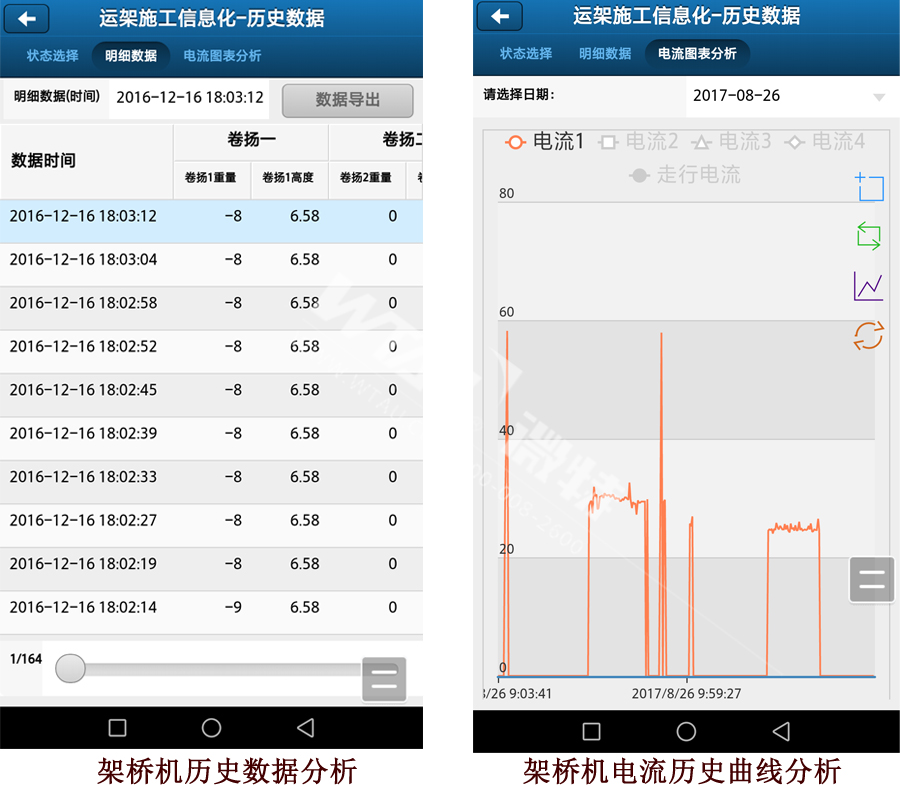
Task: Click 数据导出 export button
Action: click(x=347, y=100)
